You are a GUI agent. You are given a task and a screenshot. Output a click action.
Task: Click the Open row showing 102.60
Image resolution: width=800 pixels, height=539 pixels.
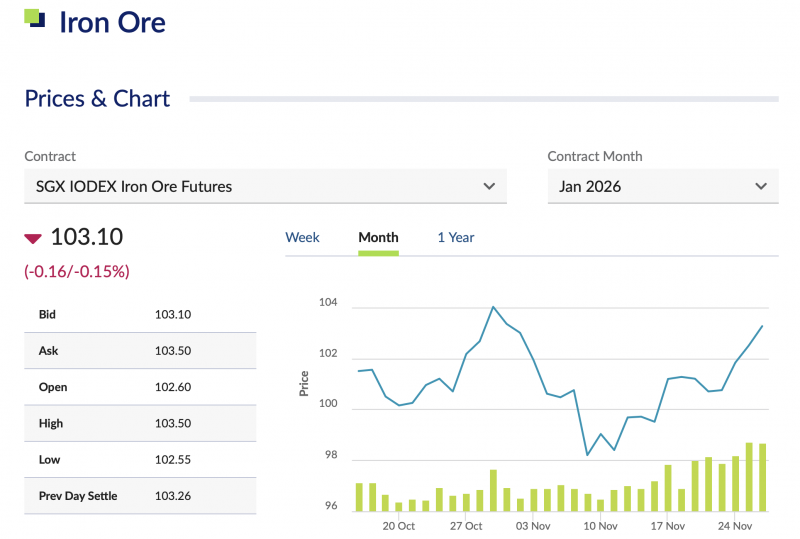(x=140, y=387)
